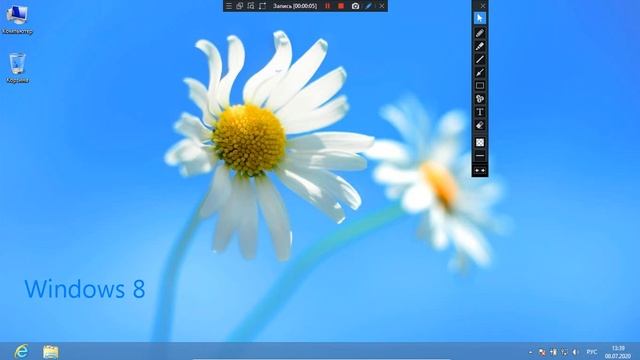Select the Recycle Bin desktop icon
Viewport: 640px width, 360px height.
(x=17, y=68)
